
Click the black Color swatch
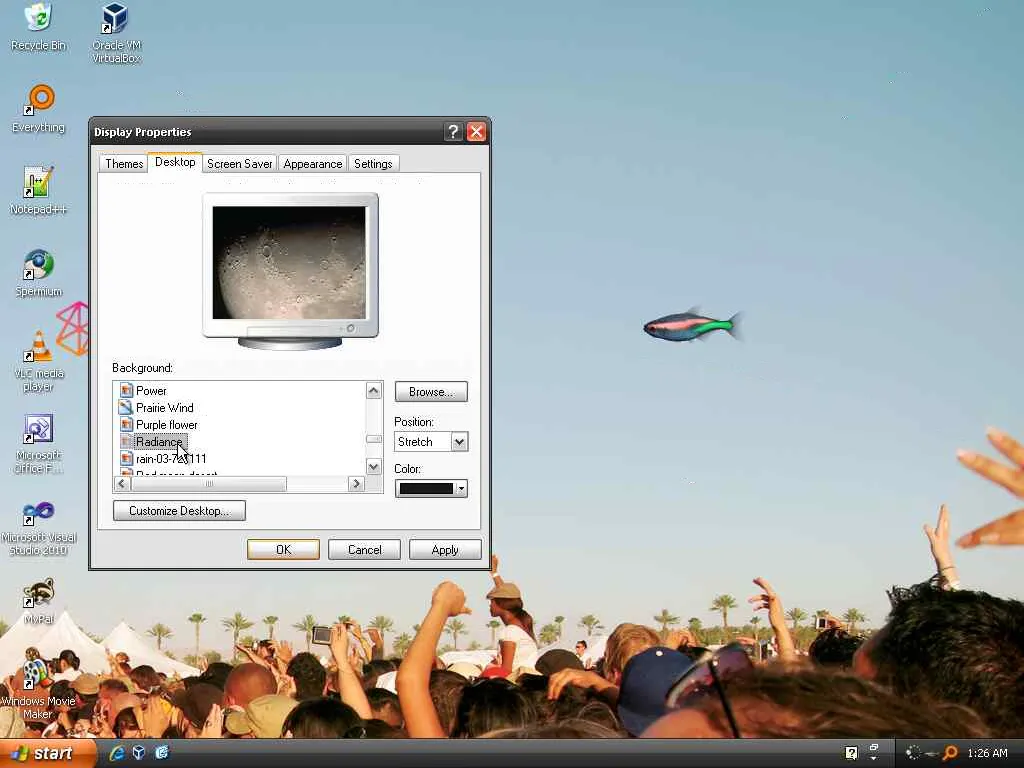pyautogui.click(x=426, y=488)
